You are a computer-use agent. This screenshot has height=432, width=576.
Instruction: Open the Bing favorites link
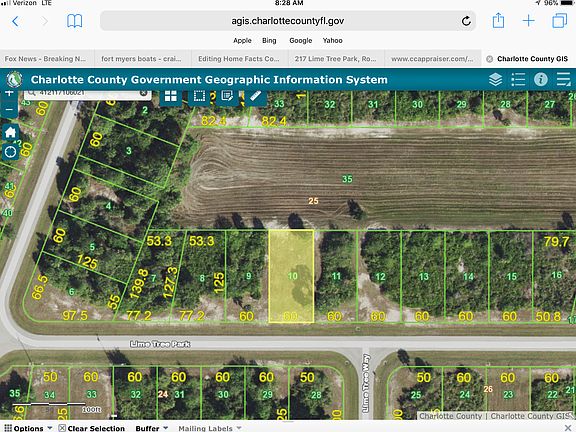[269, 40]
